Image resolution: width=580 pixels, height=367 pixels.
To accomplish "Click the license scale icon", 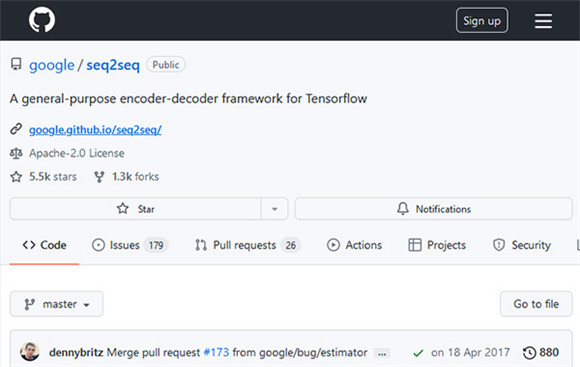I will coord(16,153).
